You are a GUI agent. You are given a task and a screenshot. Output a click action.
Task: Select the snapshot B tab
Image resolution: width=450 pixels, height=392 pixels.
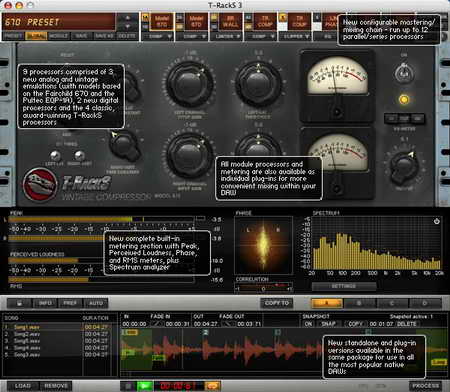coord(359,303)
